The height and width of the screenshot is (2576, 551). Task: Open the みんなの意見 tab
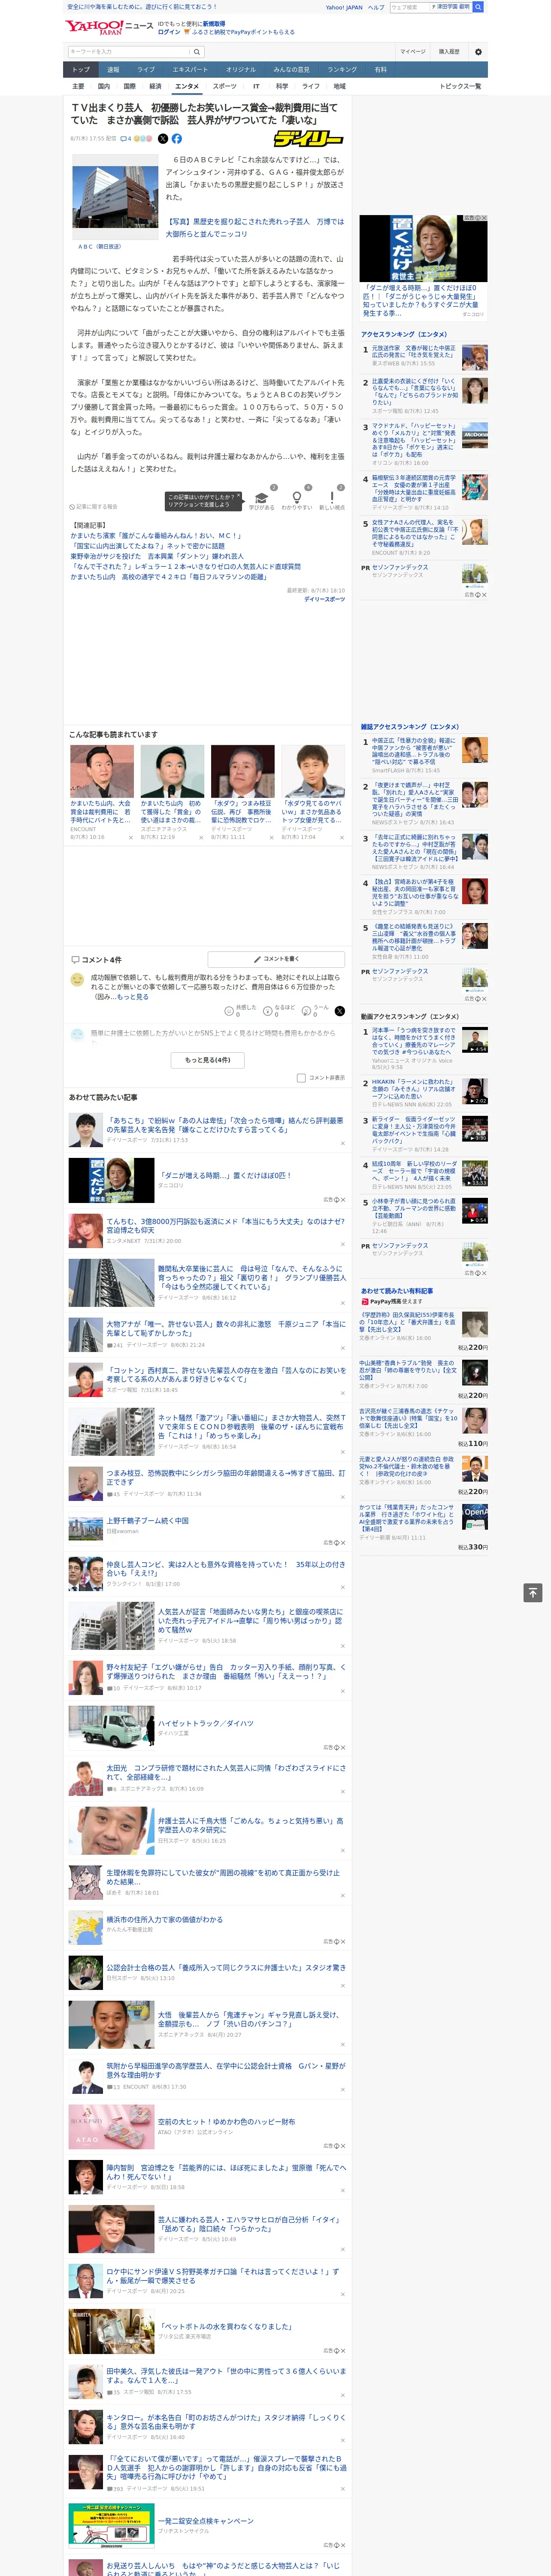(292, 70)
